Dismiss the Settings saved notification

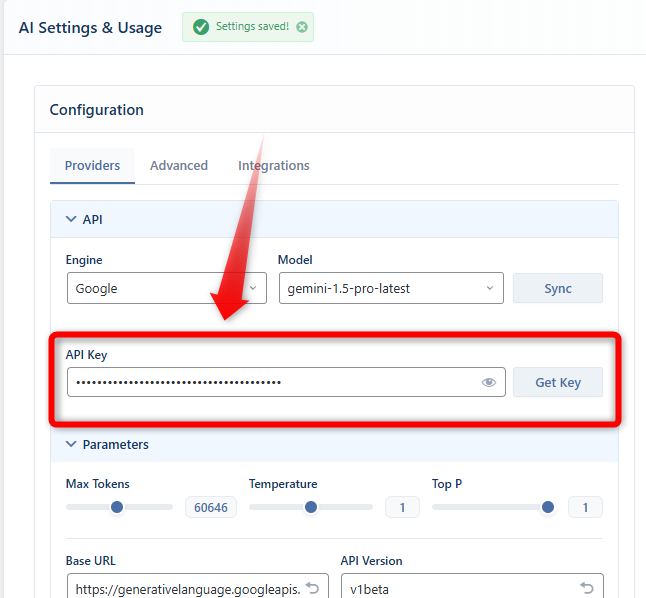tap(302, 27)
